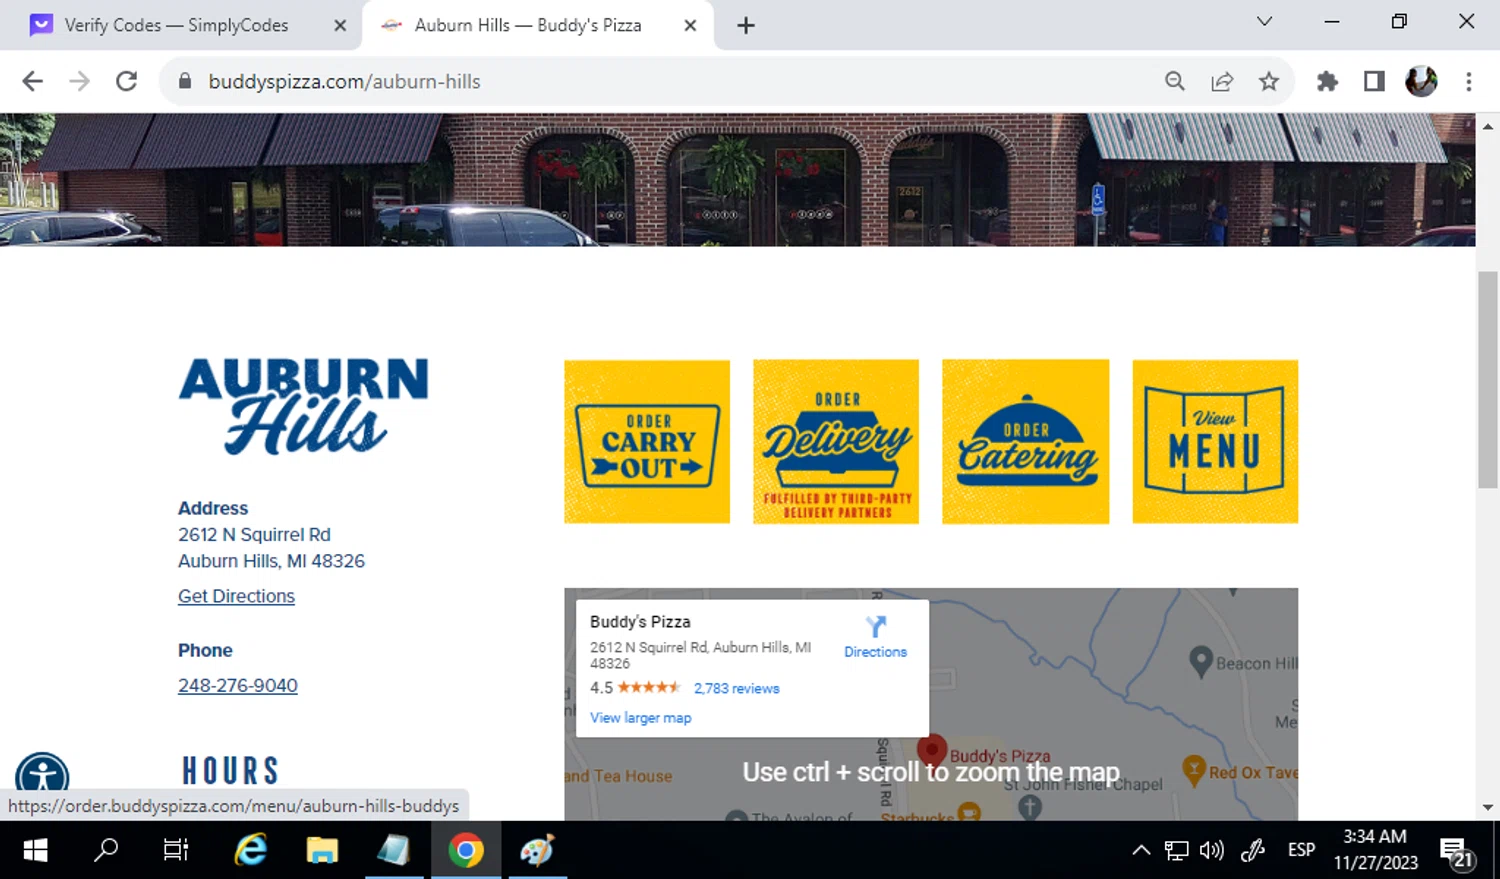1500x879 pixels.
Task: Click the Get Directions link
Action: [236, 596]
